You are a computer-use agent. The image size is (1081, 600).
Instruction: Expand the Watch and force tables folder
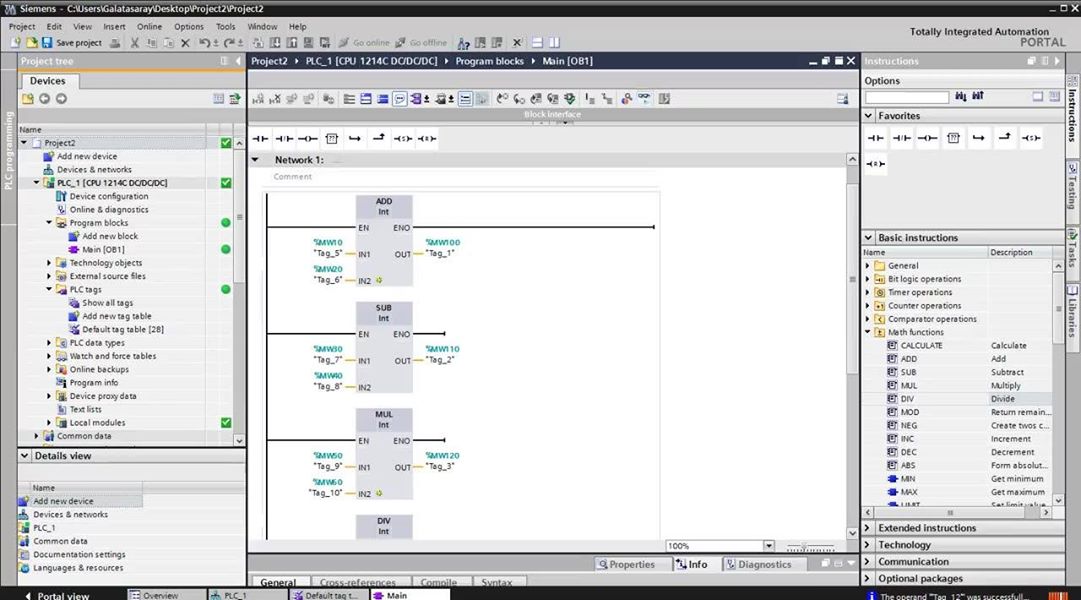click(x=49, y=356)
